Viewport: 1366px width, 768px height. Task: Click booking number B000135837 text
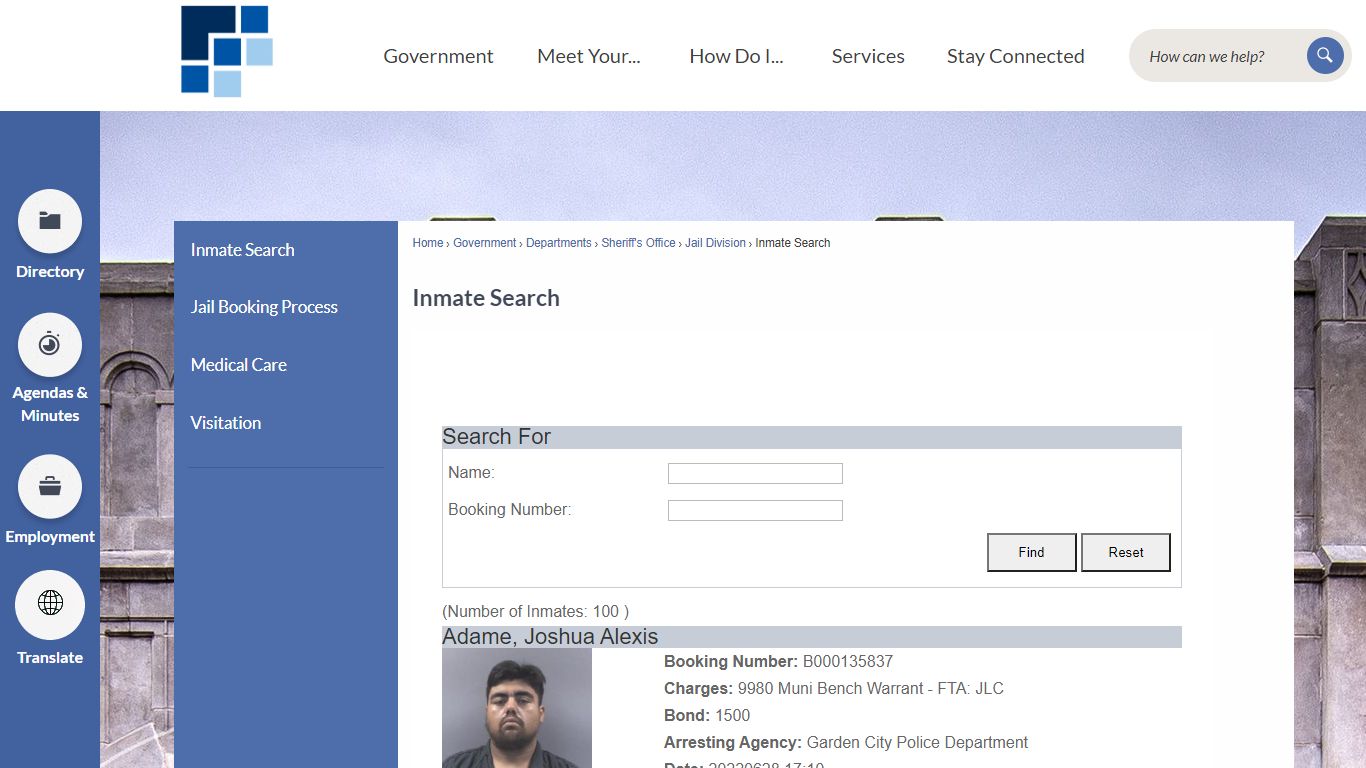(x=848, y=662)
